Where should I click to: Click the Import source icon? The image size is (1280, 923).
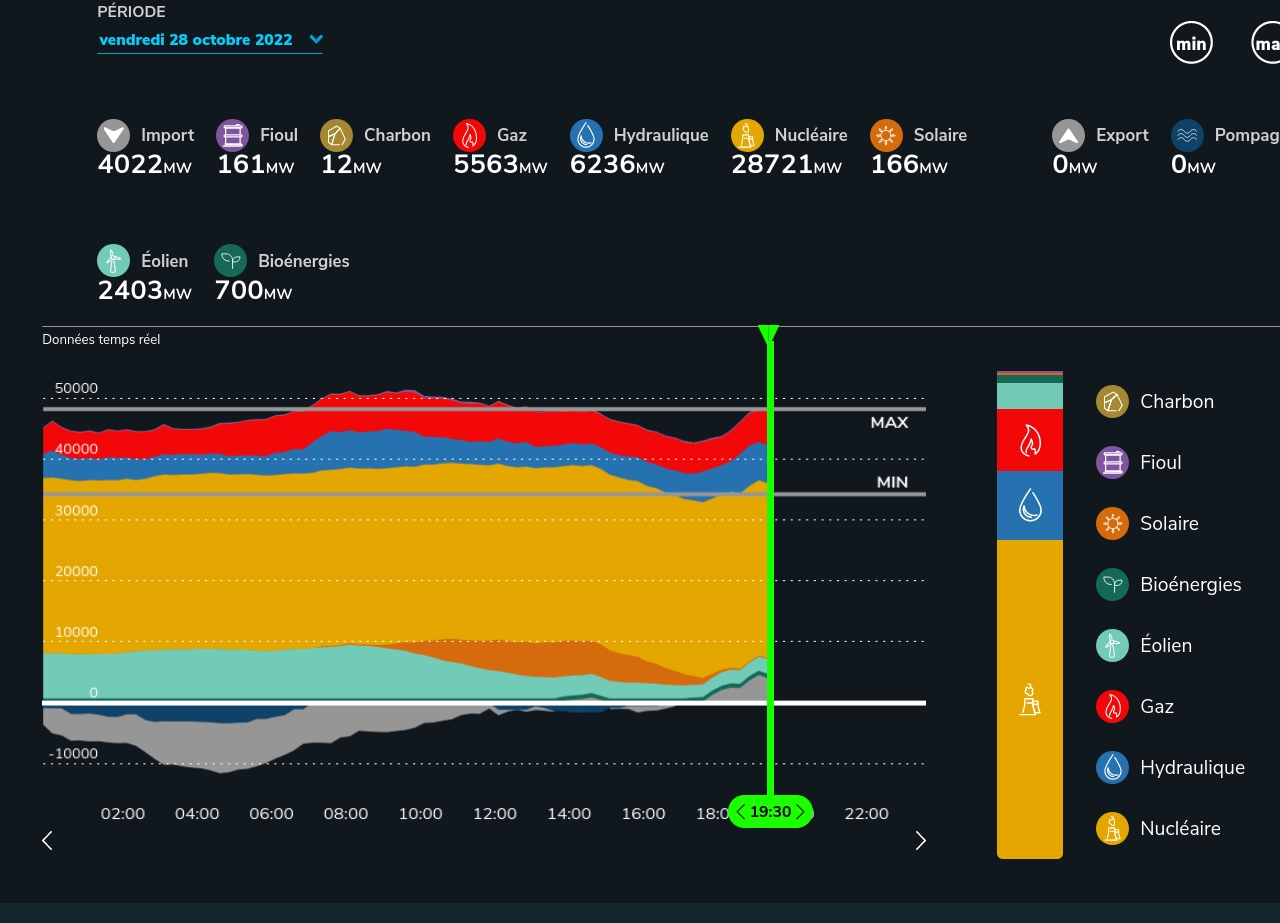[114, 135]
